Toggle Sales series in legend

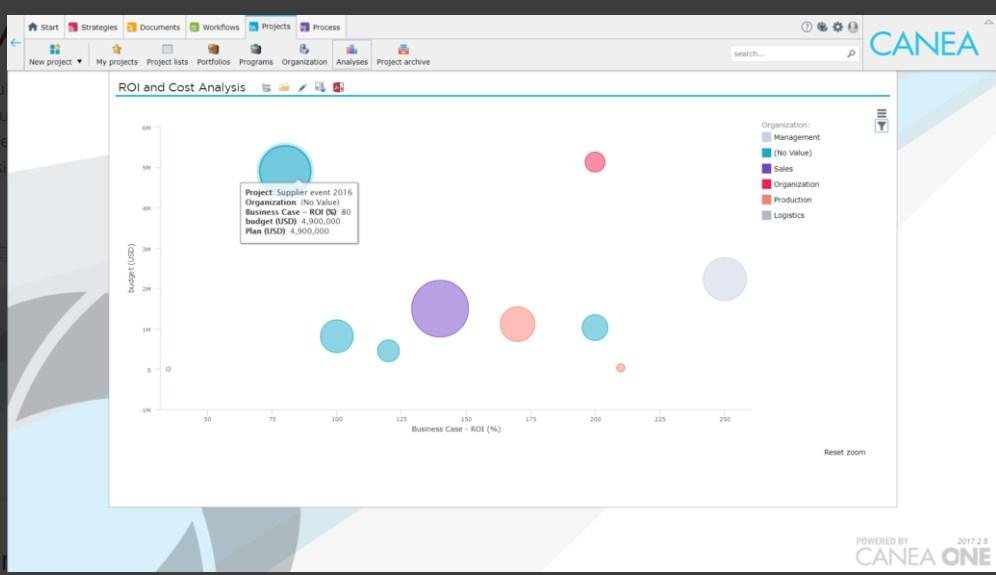(x=777, y=169)
